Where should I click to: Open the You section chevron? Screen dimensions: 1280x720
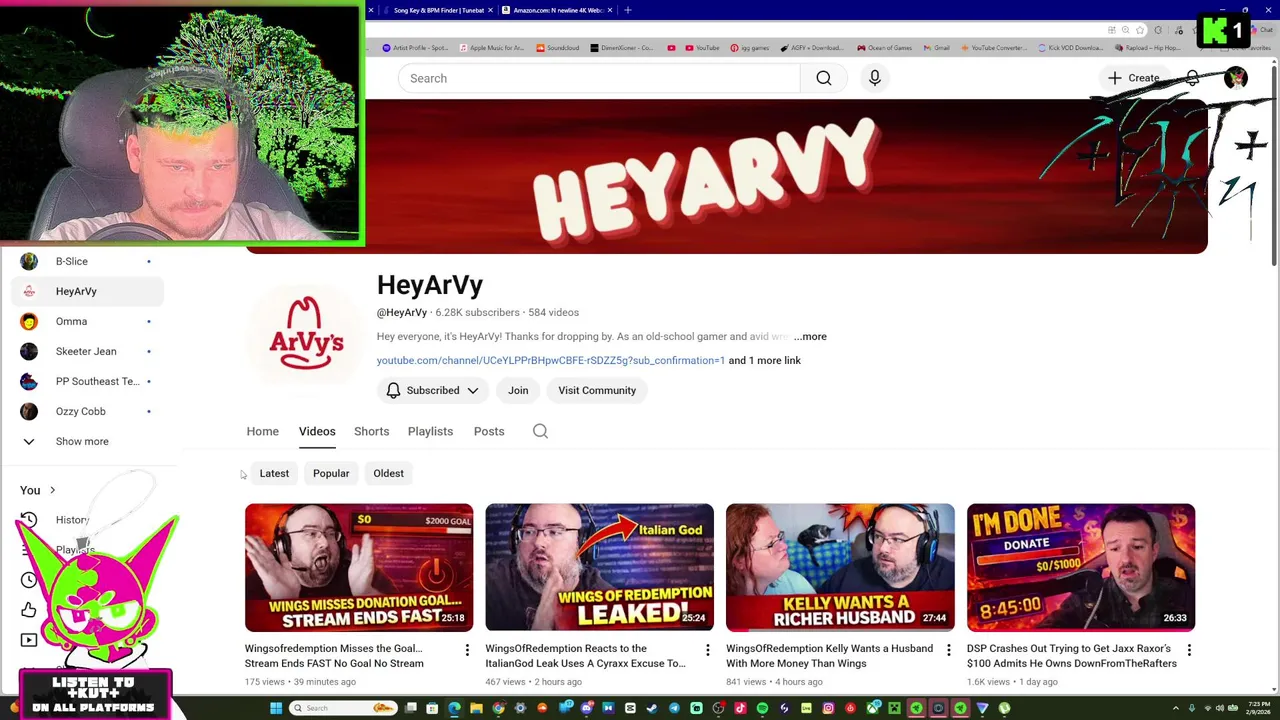coord(52,491)
